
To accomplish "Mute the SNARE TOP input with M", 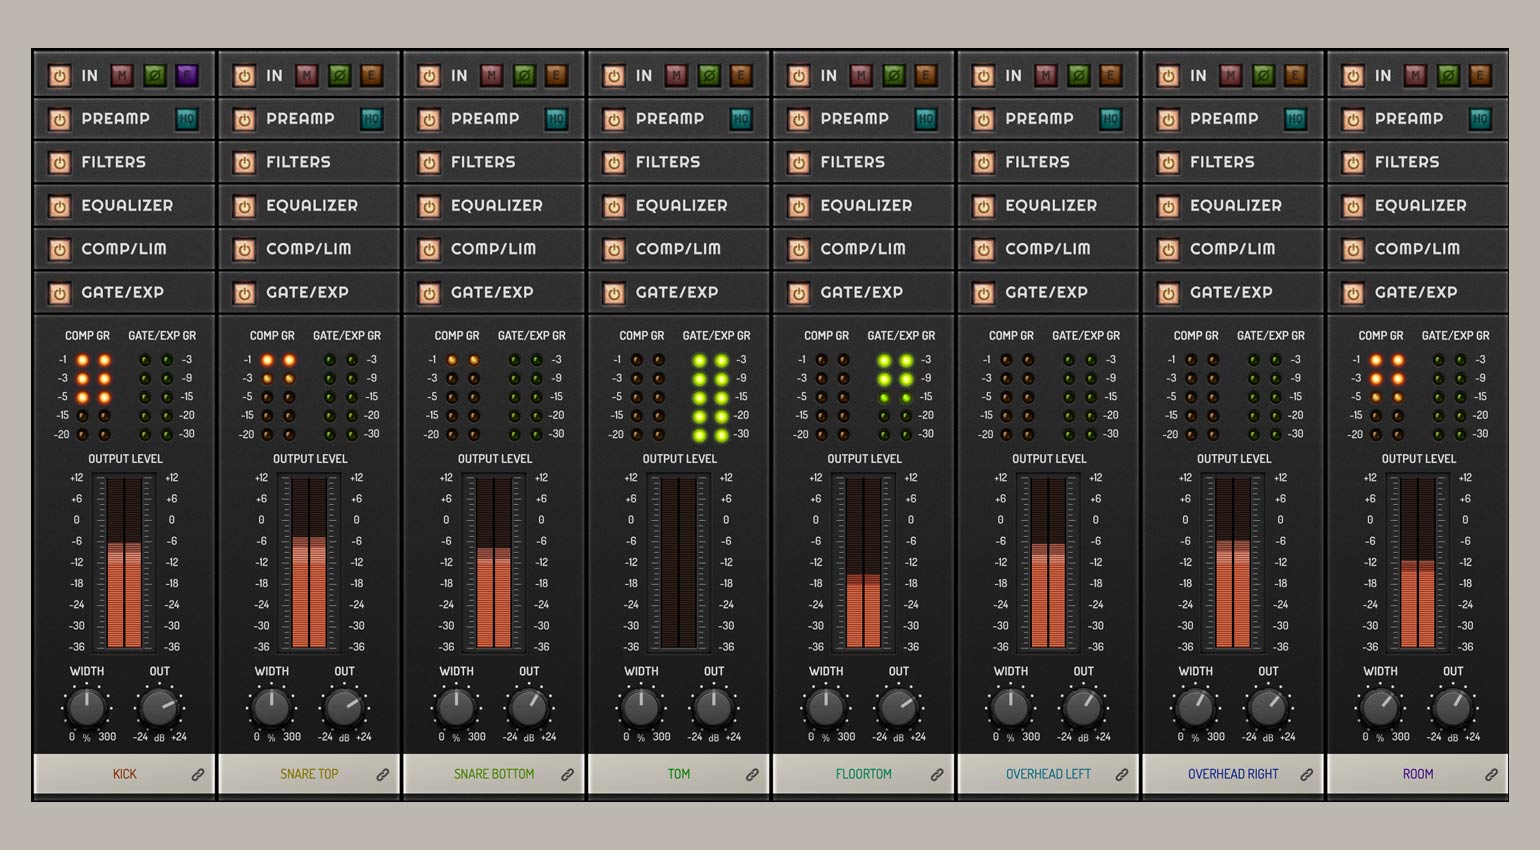I will click(306, 75).
